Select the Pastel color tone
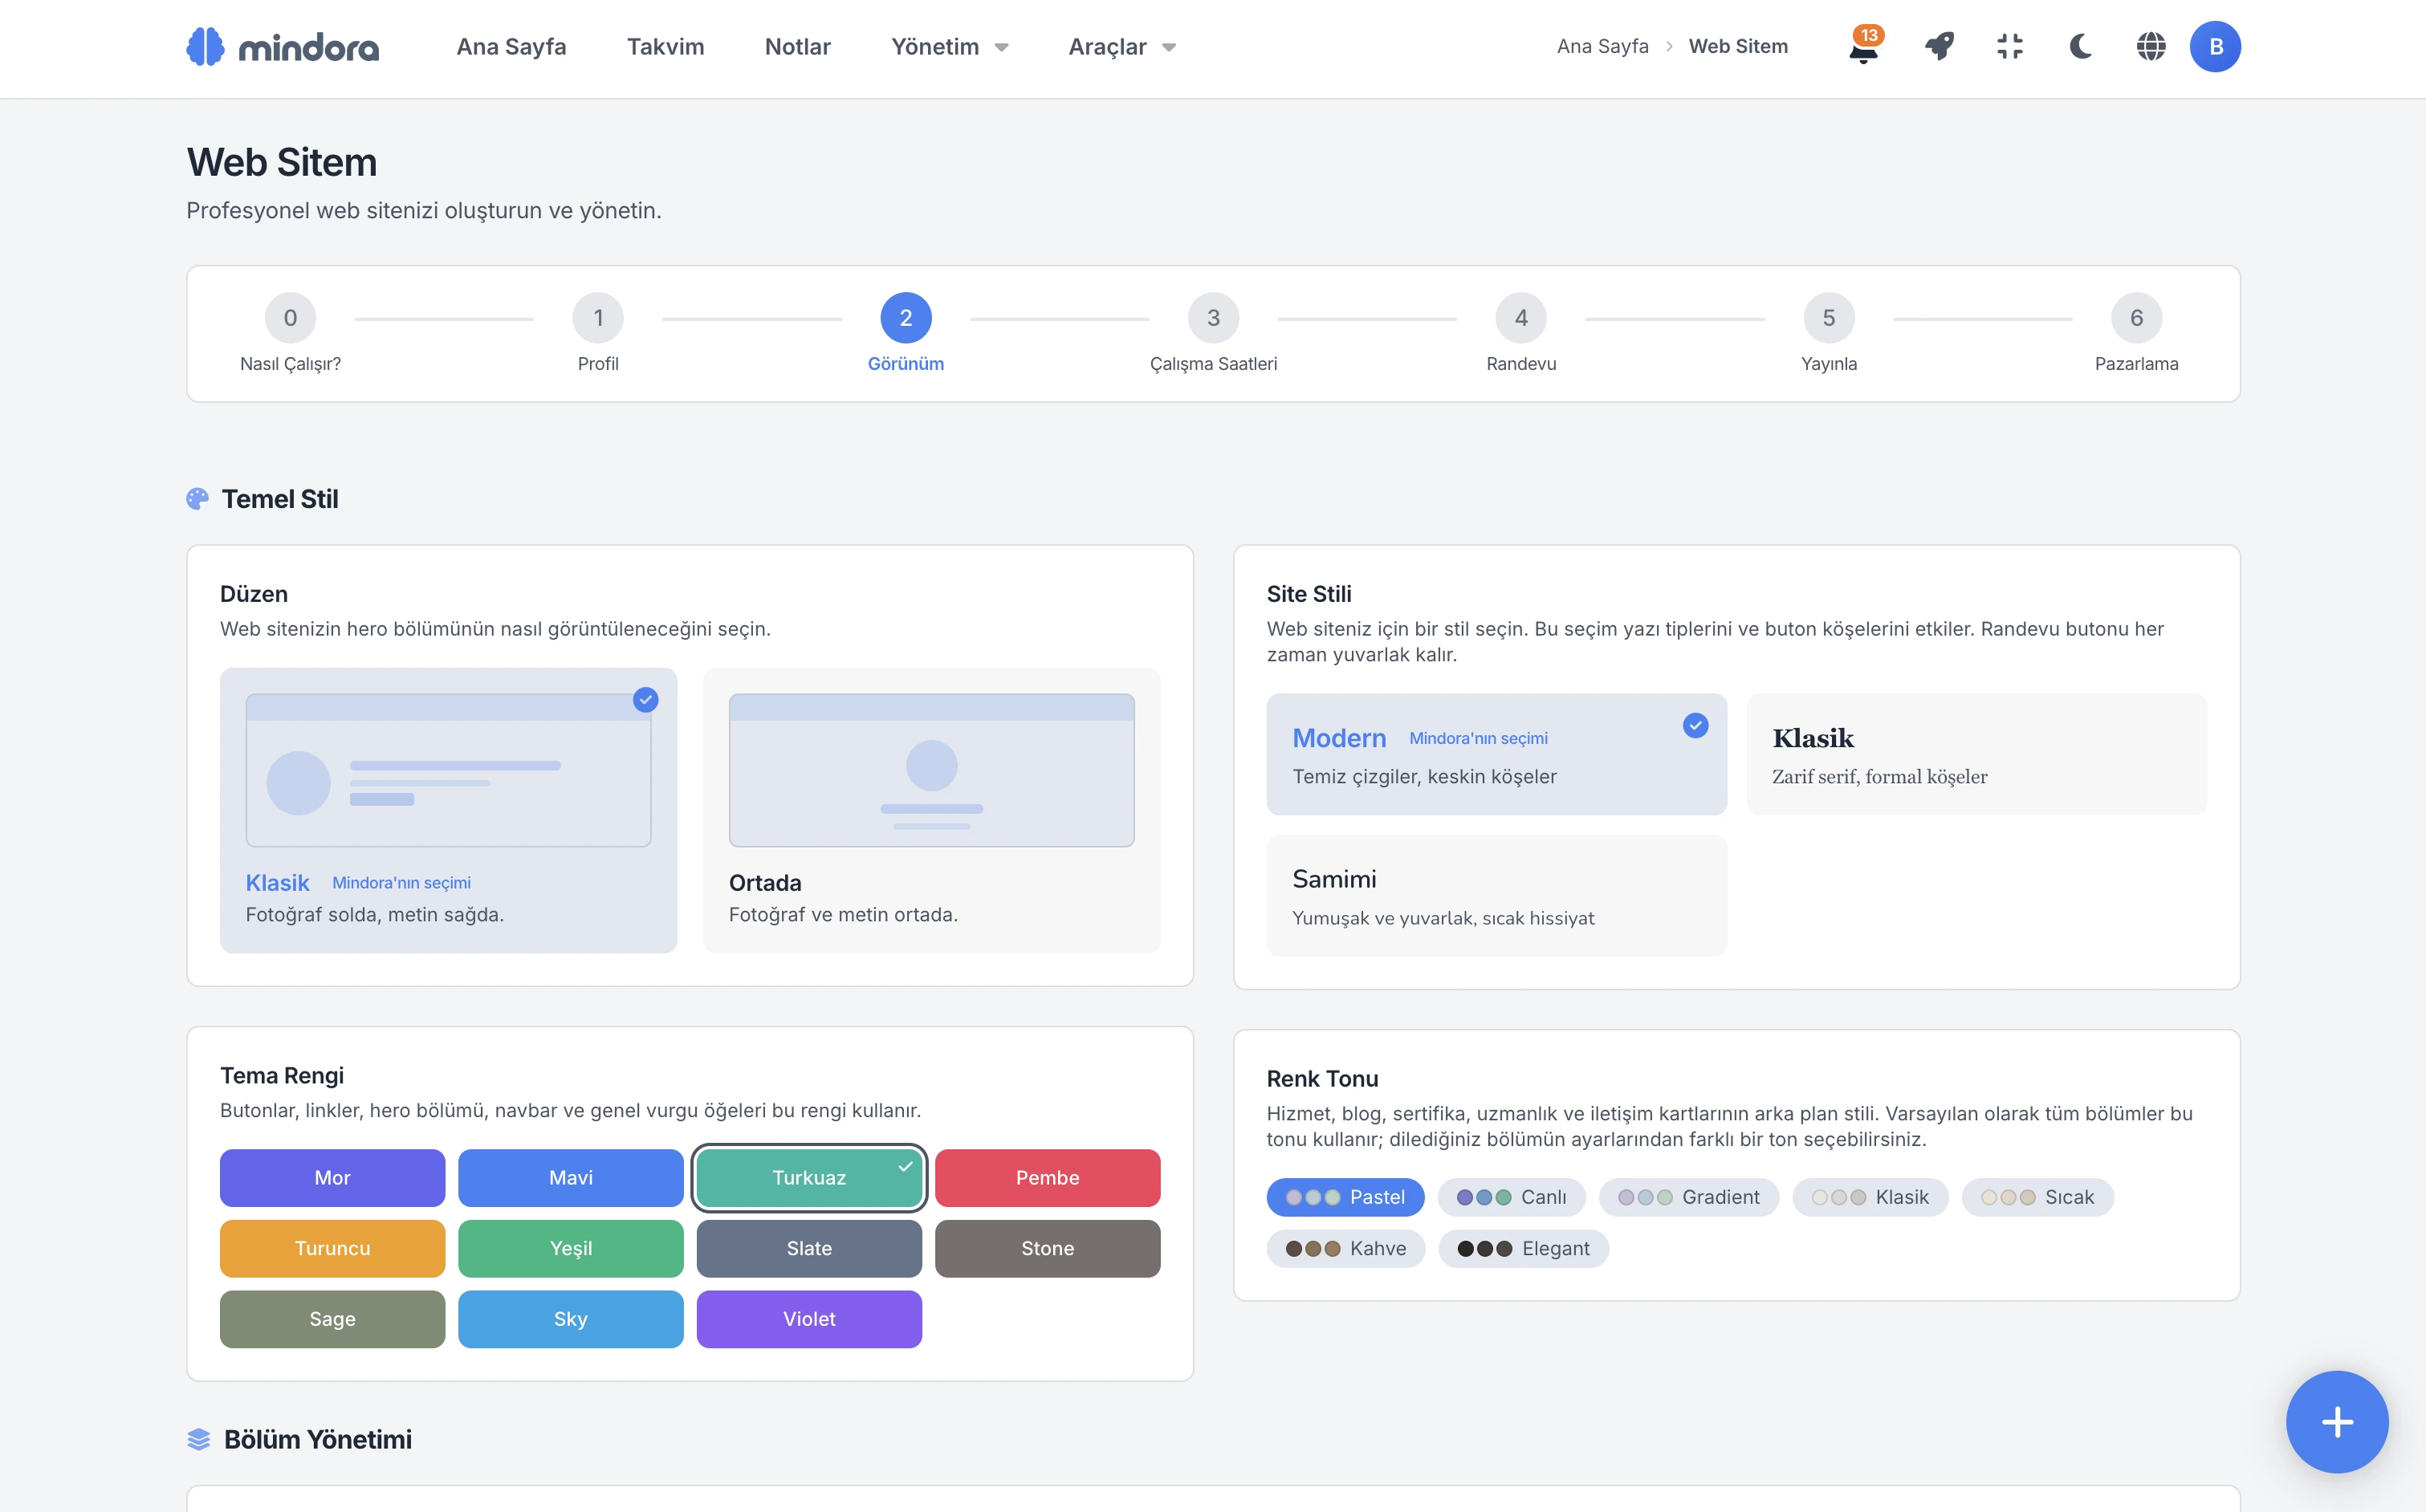The width and height of the screenshot is (2426, 1512). click(1345, 1197)
